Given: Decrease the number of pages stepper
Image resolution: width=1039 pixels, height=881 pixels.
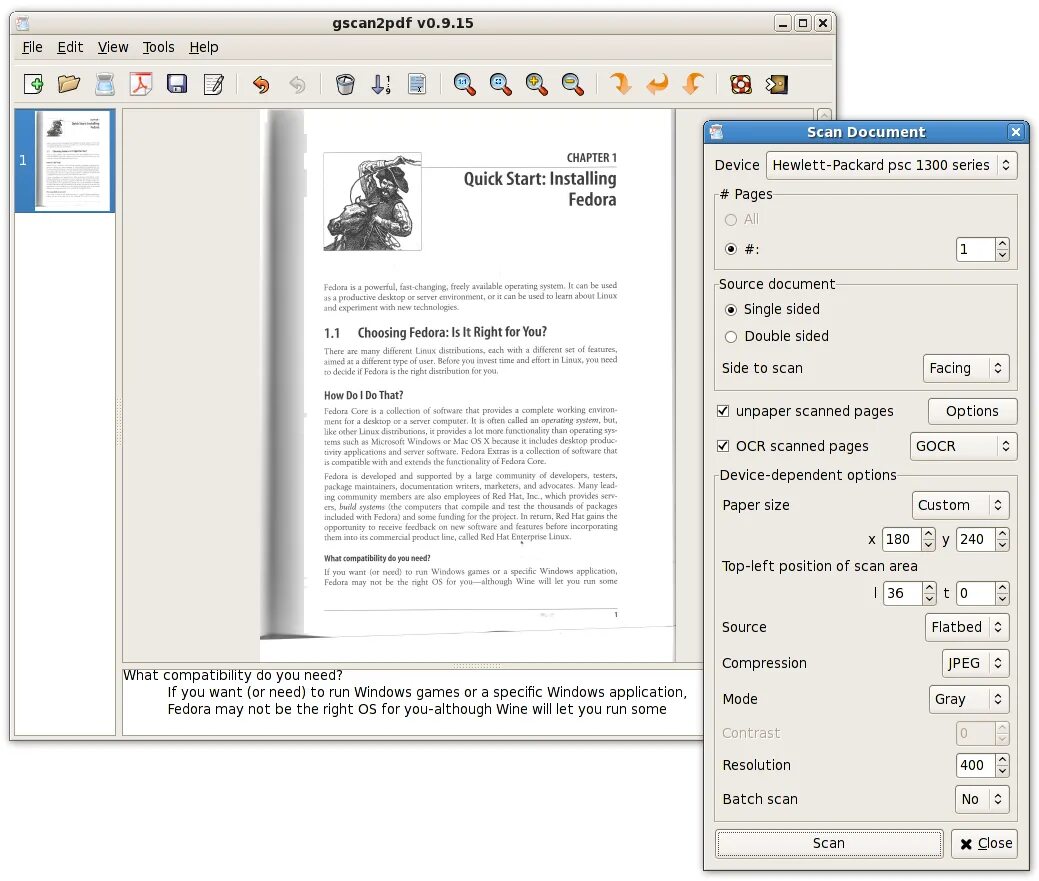Looking at the screenshot, I should pos(1002,255).
